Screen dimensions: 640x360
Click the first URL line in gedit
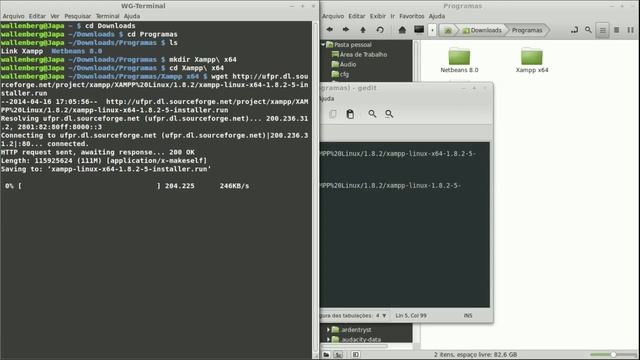tap(398, 153)
